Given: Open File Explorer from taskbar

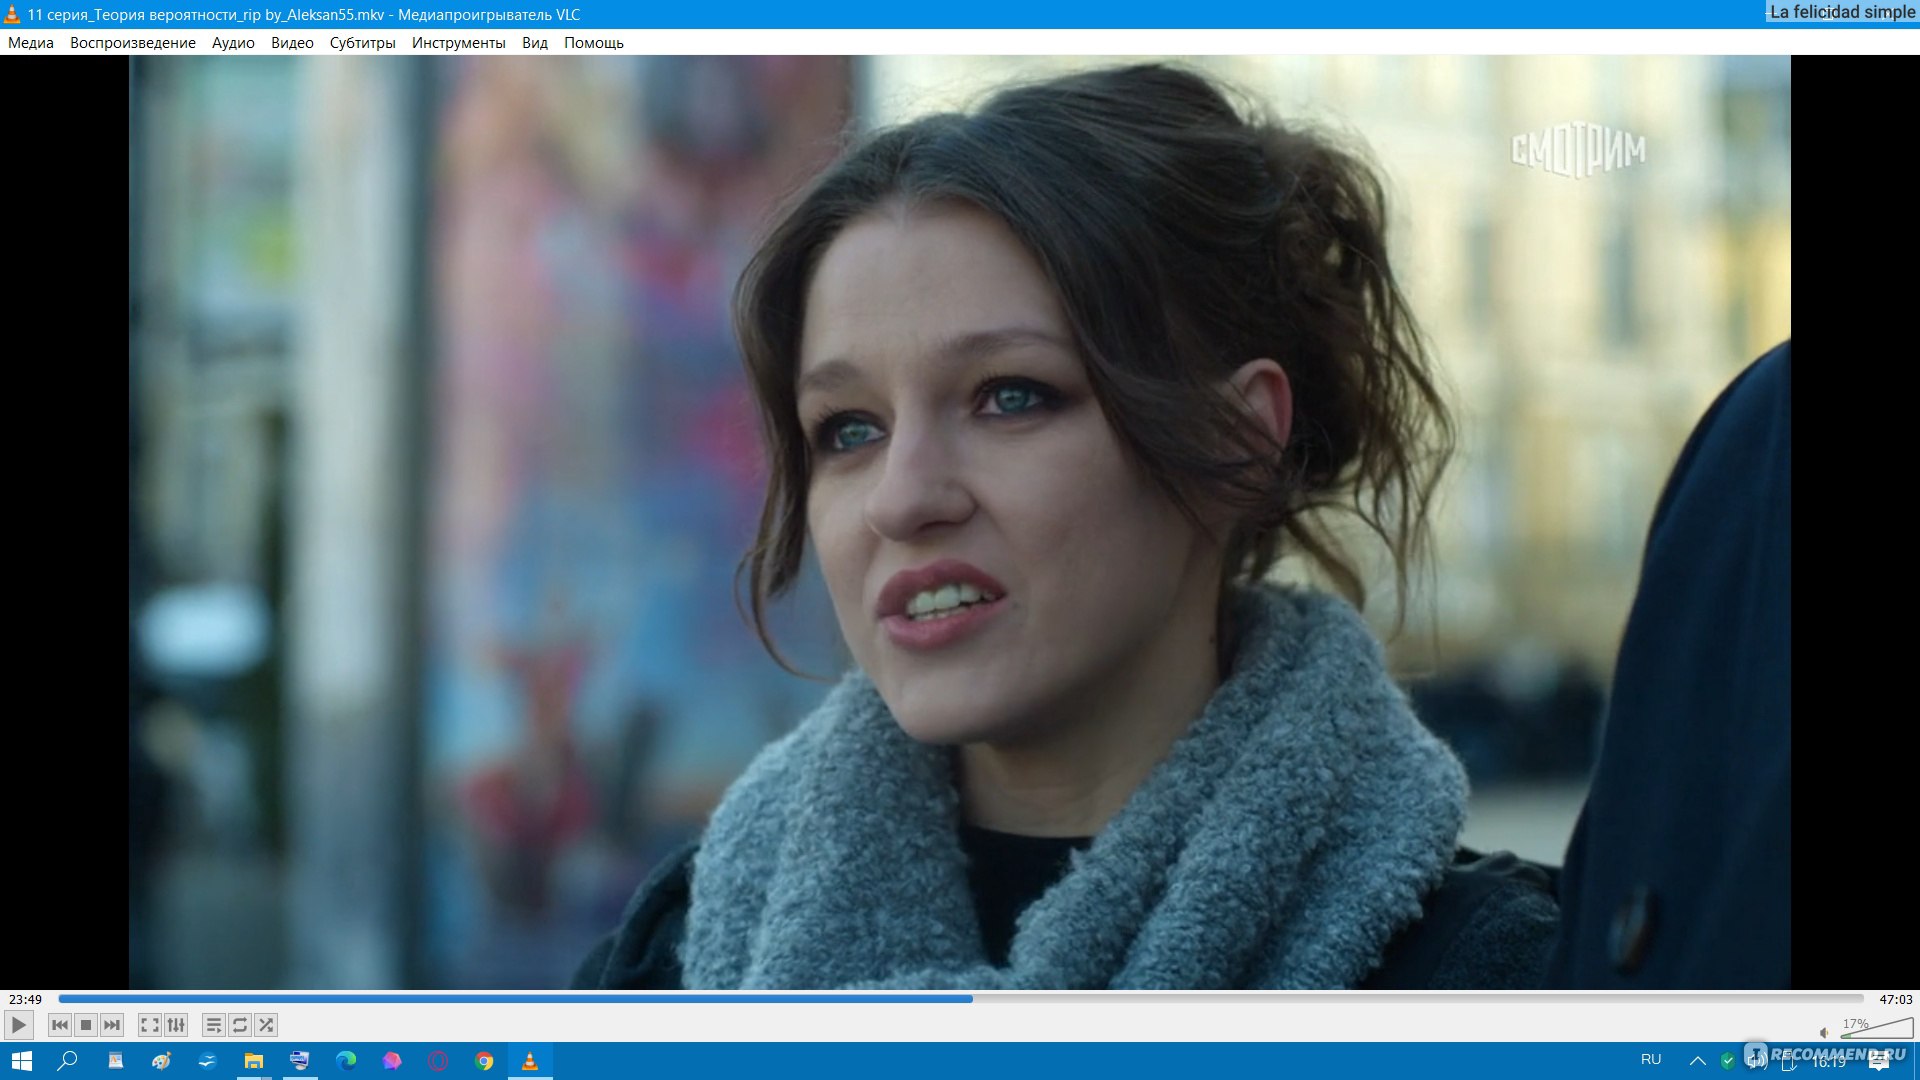Looking at the screenshot, I should 254,1061.
